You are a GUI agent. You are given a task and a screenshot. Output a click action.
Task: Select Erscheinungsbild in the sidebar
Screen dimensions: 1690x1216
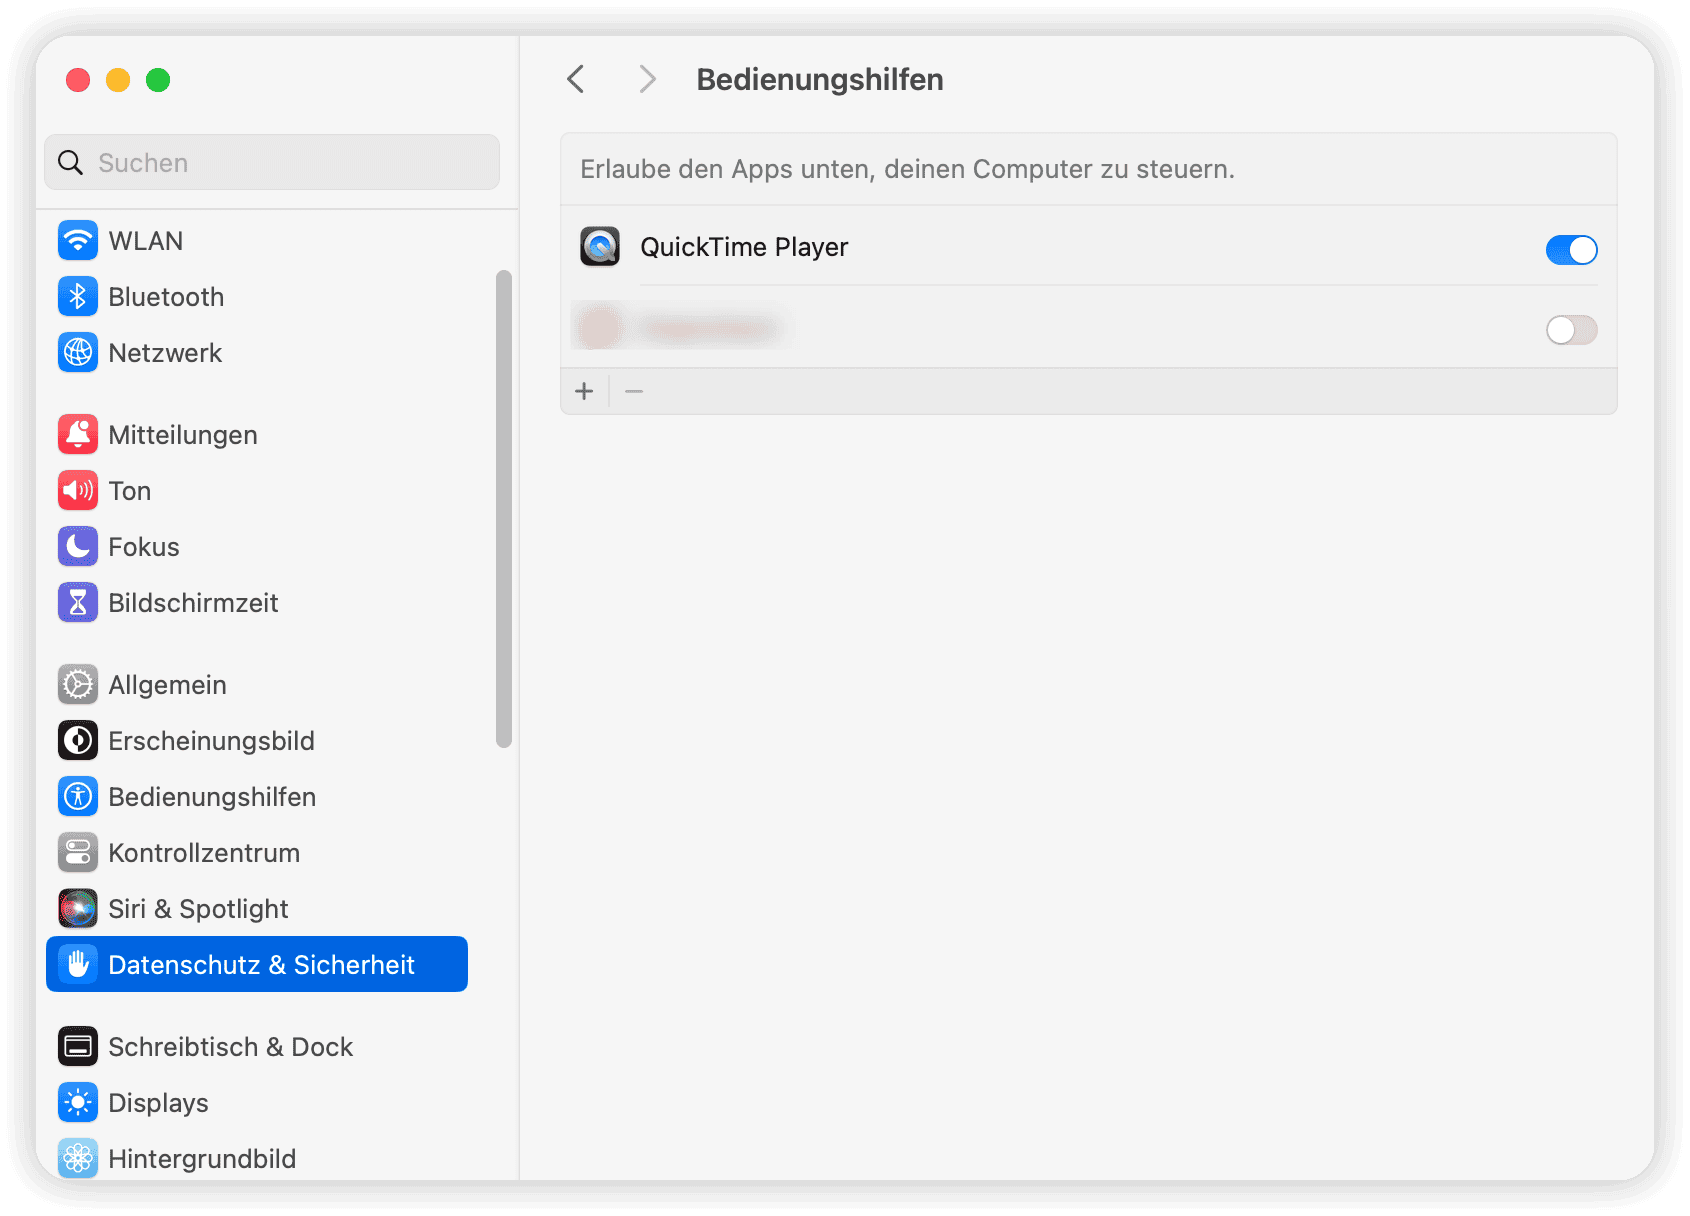[257, 740]
